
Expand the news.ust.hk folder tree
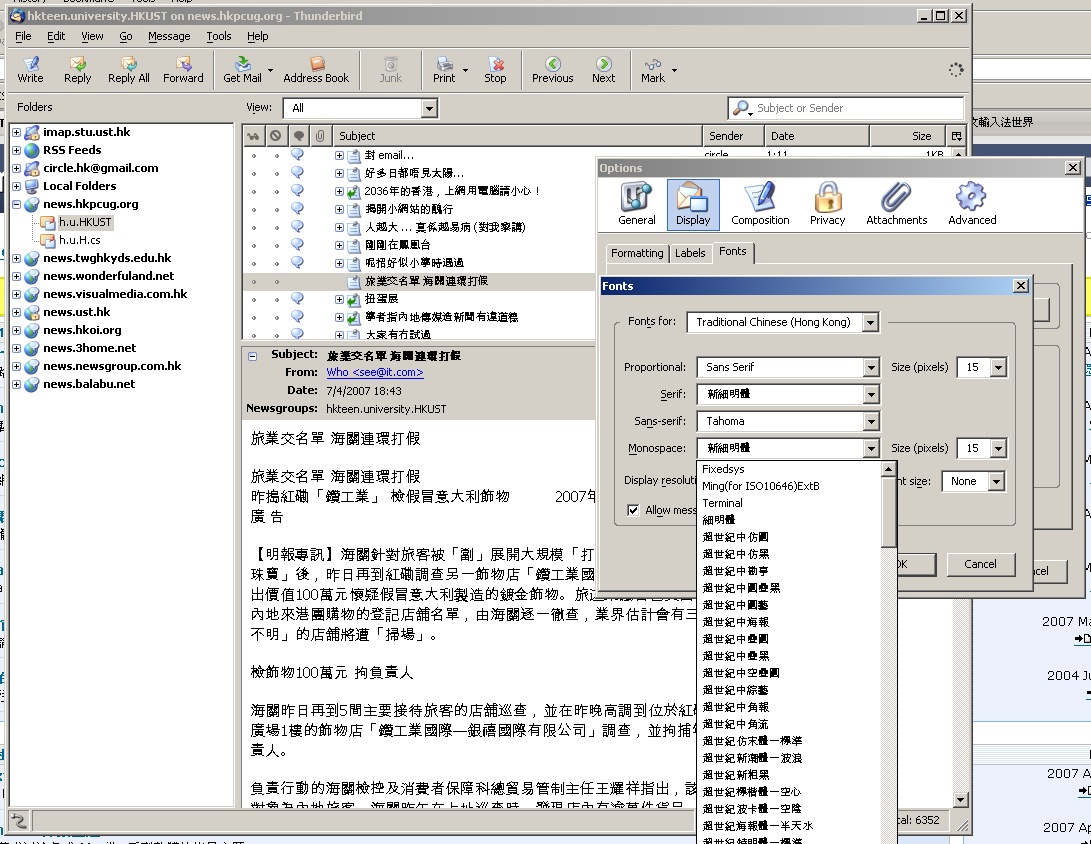[x=16, y=312]
